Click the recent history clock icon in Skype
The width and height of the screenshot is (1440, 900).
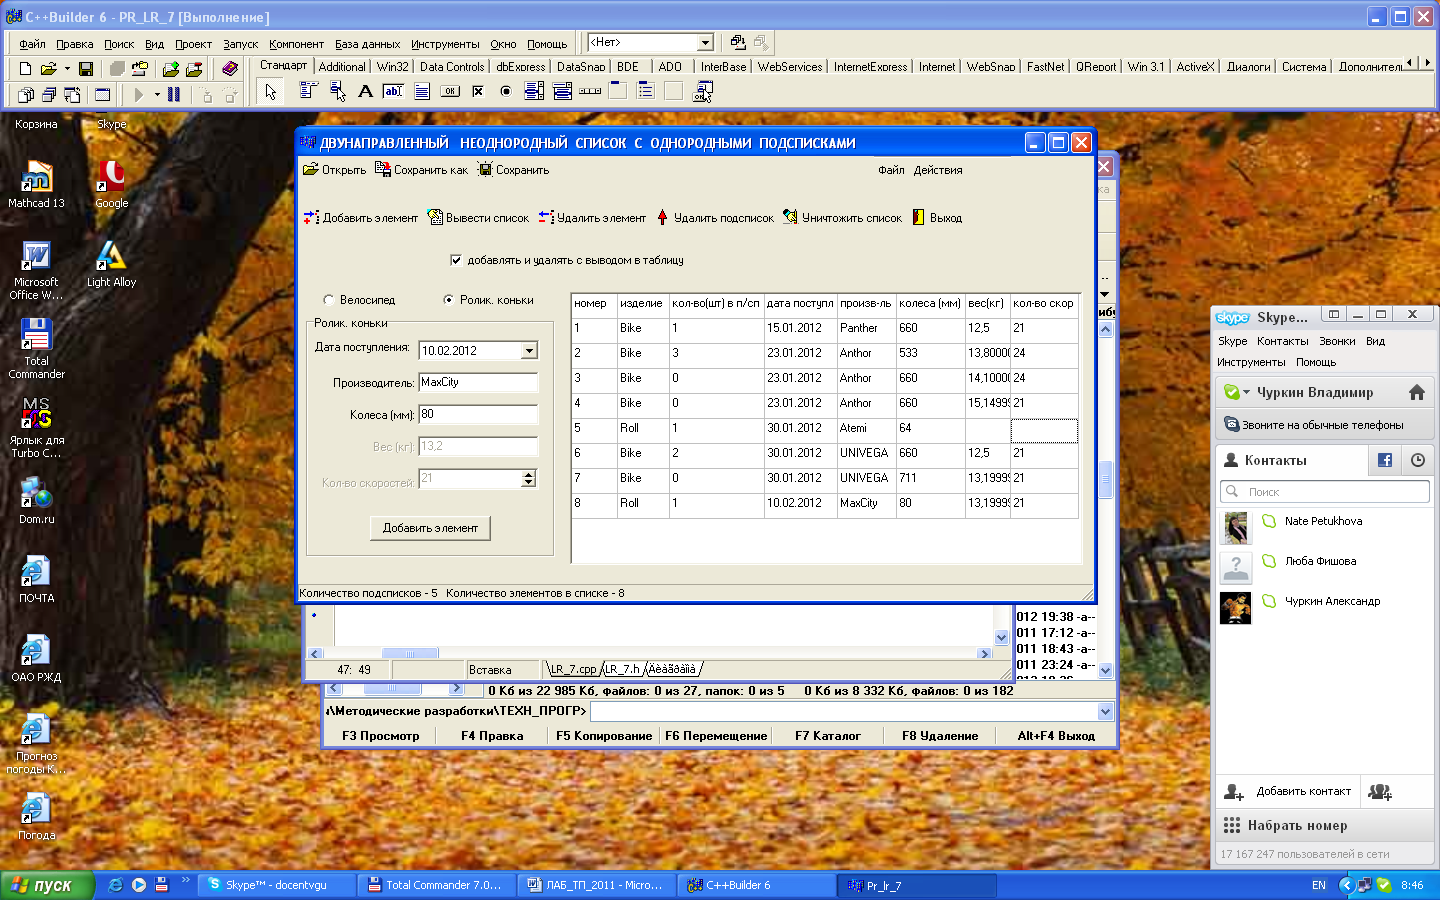(1418, 460)
